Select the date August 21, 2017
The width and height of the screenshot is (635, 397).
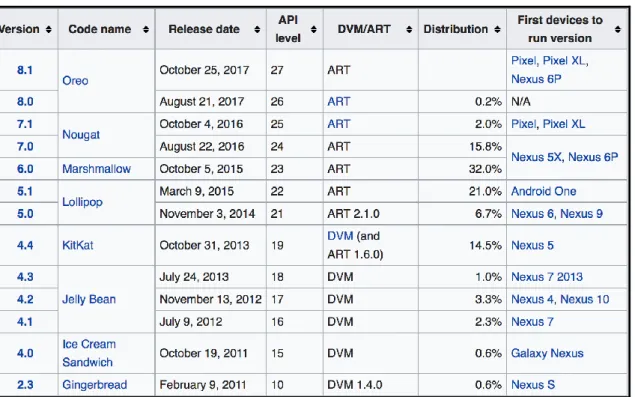point(202,101)
